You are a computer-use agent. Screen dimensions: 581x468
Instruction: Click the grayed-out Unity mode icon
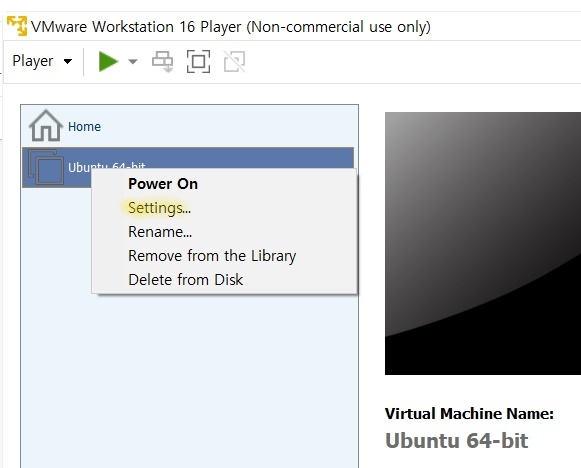click(x=235, y=62)
